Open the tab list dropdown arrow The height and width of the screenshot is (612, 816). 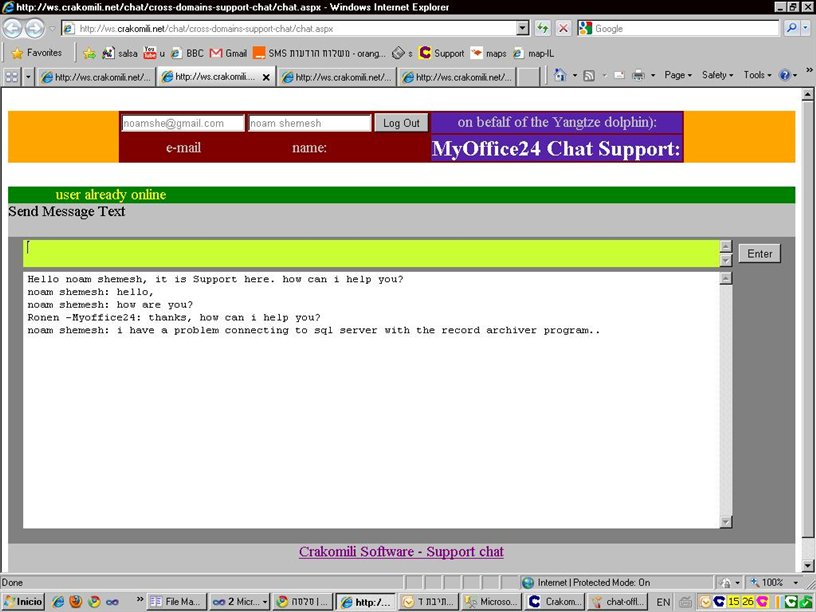coord(28,77)
